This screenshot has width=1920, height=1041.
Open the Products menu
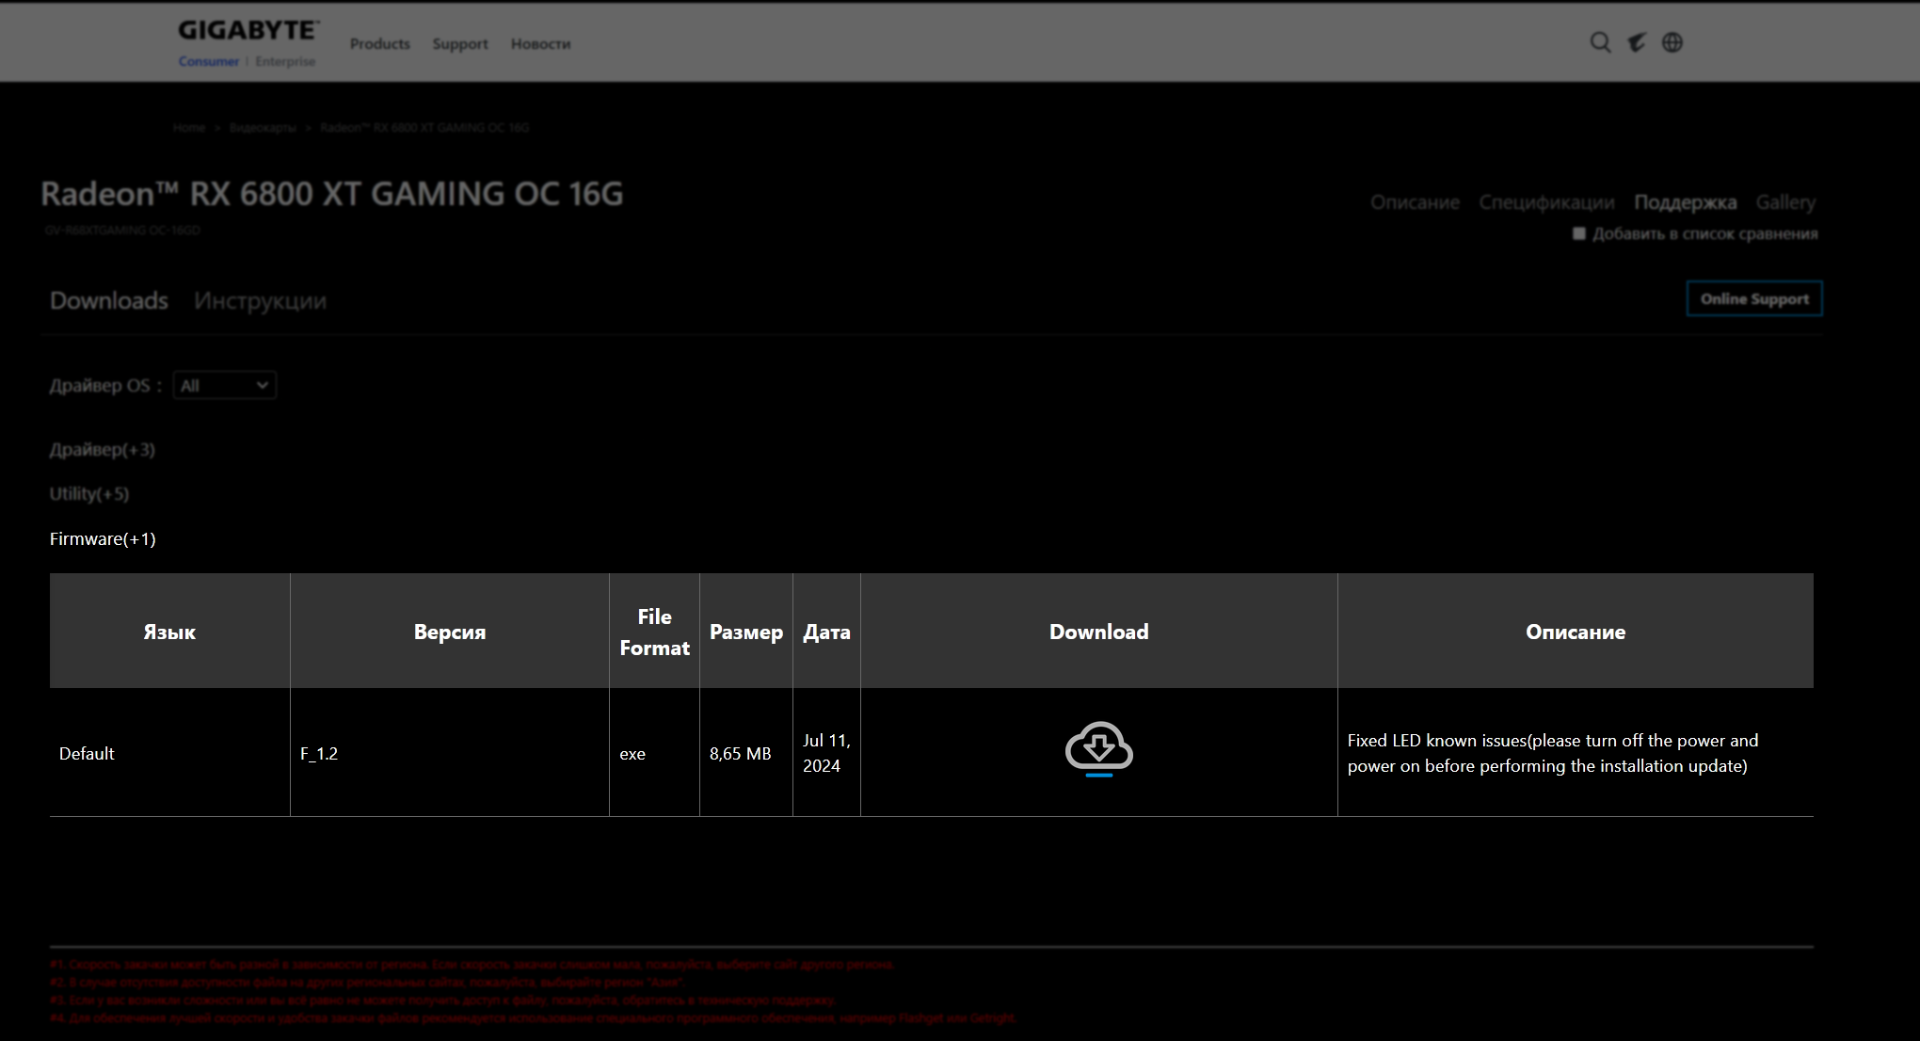(380, 44)
